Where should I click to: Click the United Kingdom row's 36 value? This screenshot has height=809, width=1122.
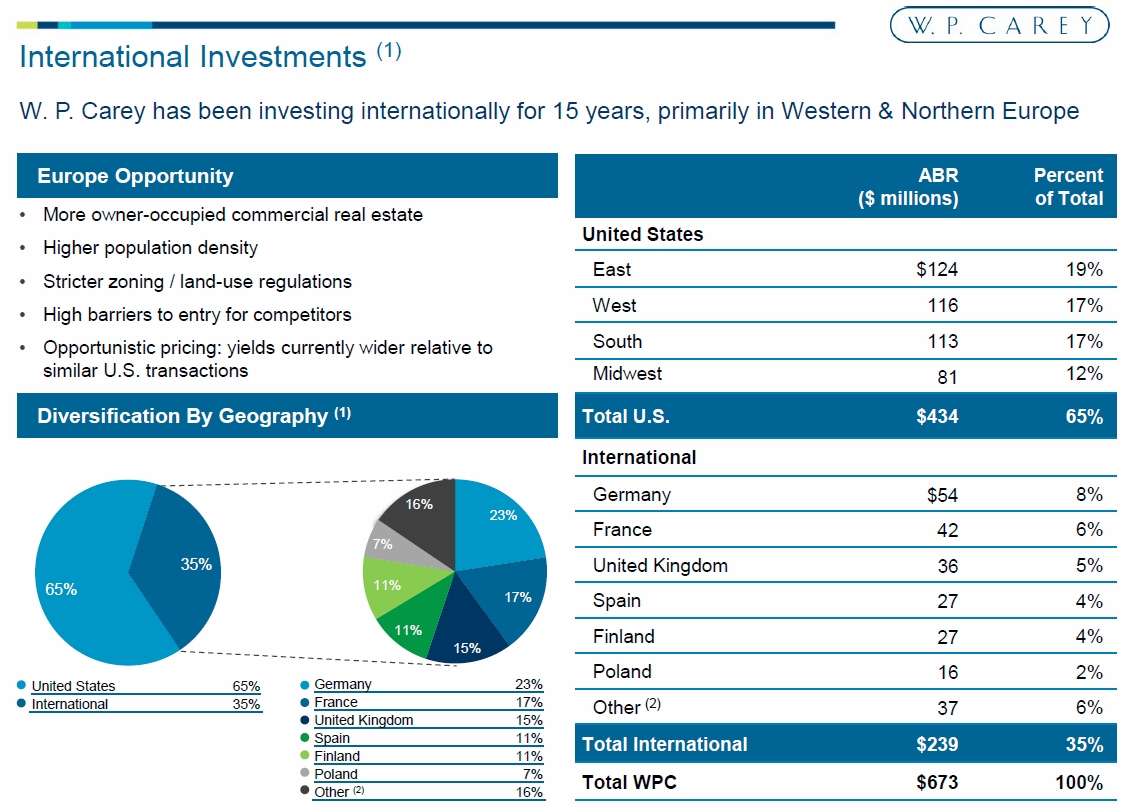pos(947,566)
